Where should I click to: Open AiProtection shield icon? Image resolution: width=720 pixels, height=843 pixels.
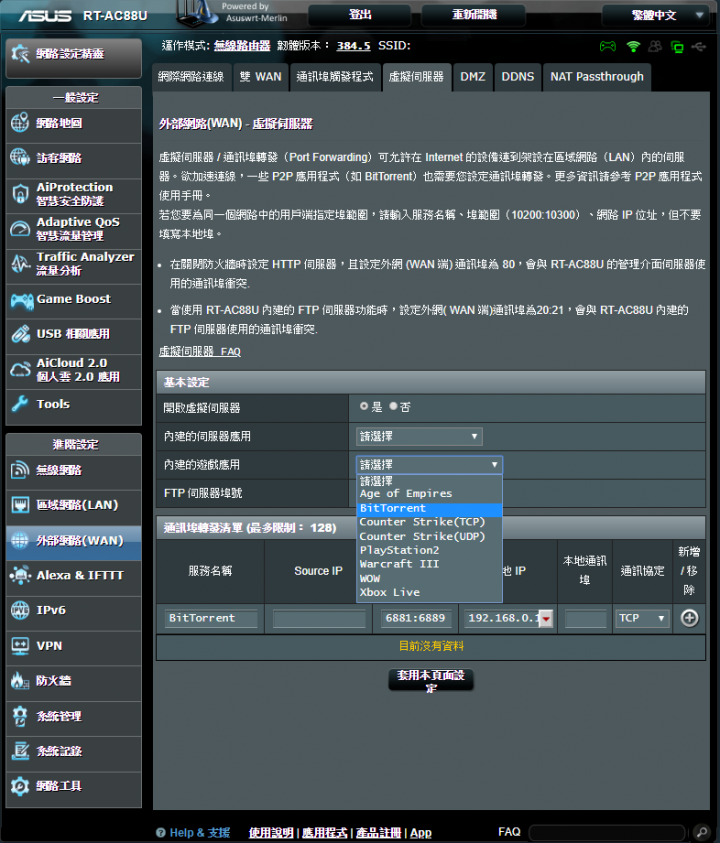(x=20, y=194)
